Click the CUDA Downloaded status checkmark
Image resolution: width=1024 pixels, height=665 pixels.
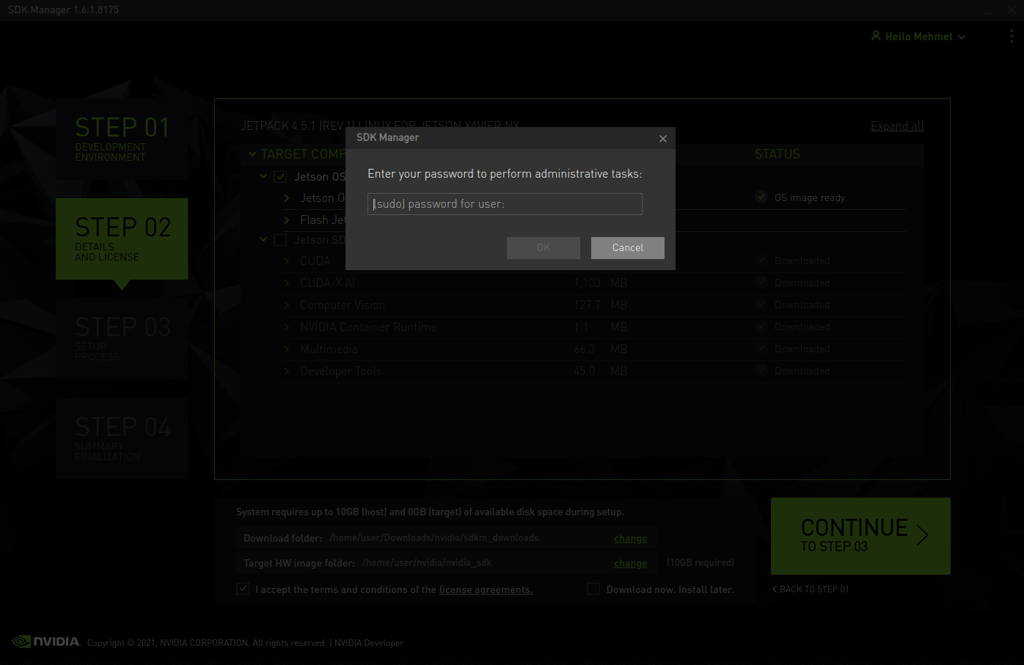click(x=761, y=261)
